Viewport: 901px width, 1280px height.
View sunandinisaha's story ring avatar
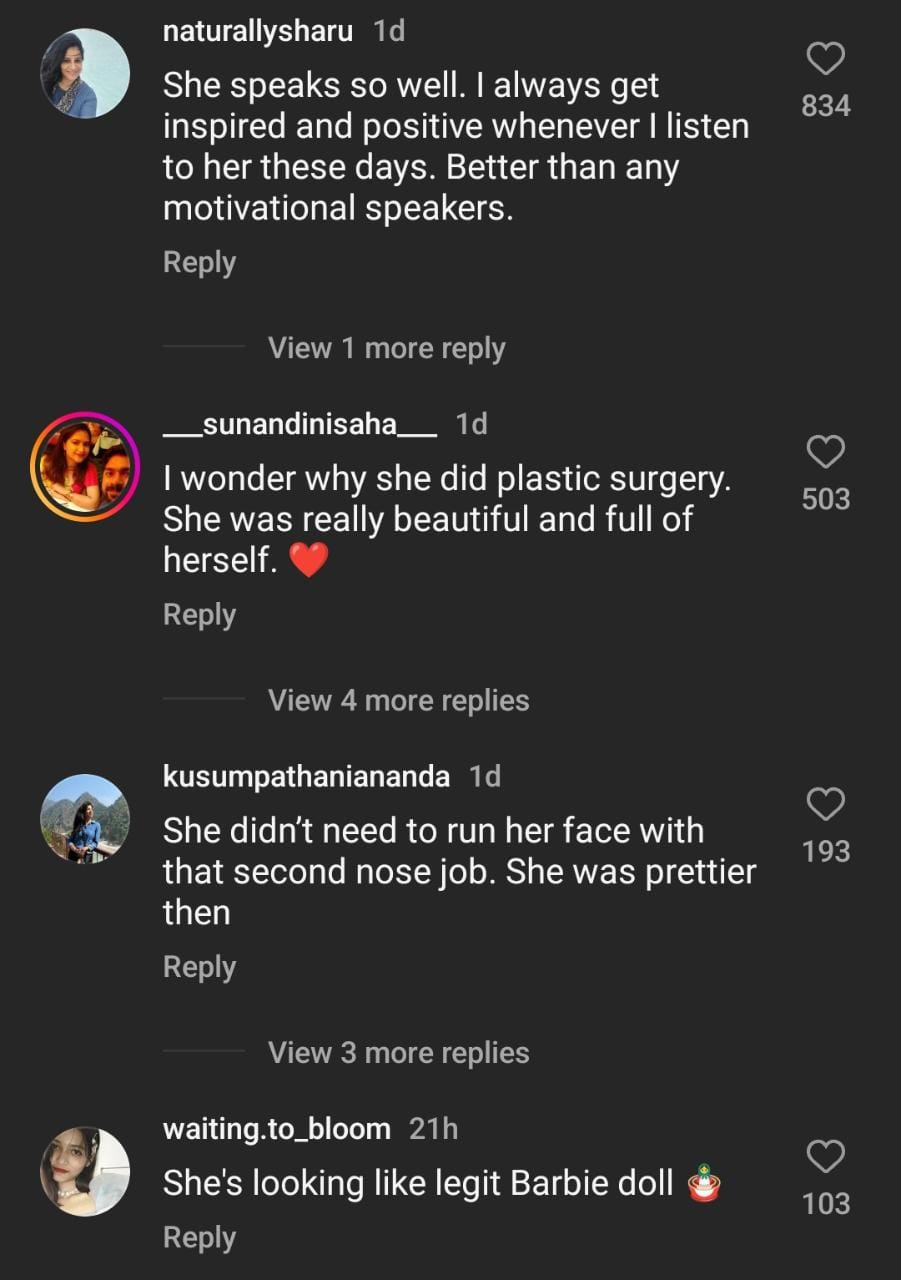click(85, 466)
